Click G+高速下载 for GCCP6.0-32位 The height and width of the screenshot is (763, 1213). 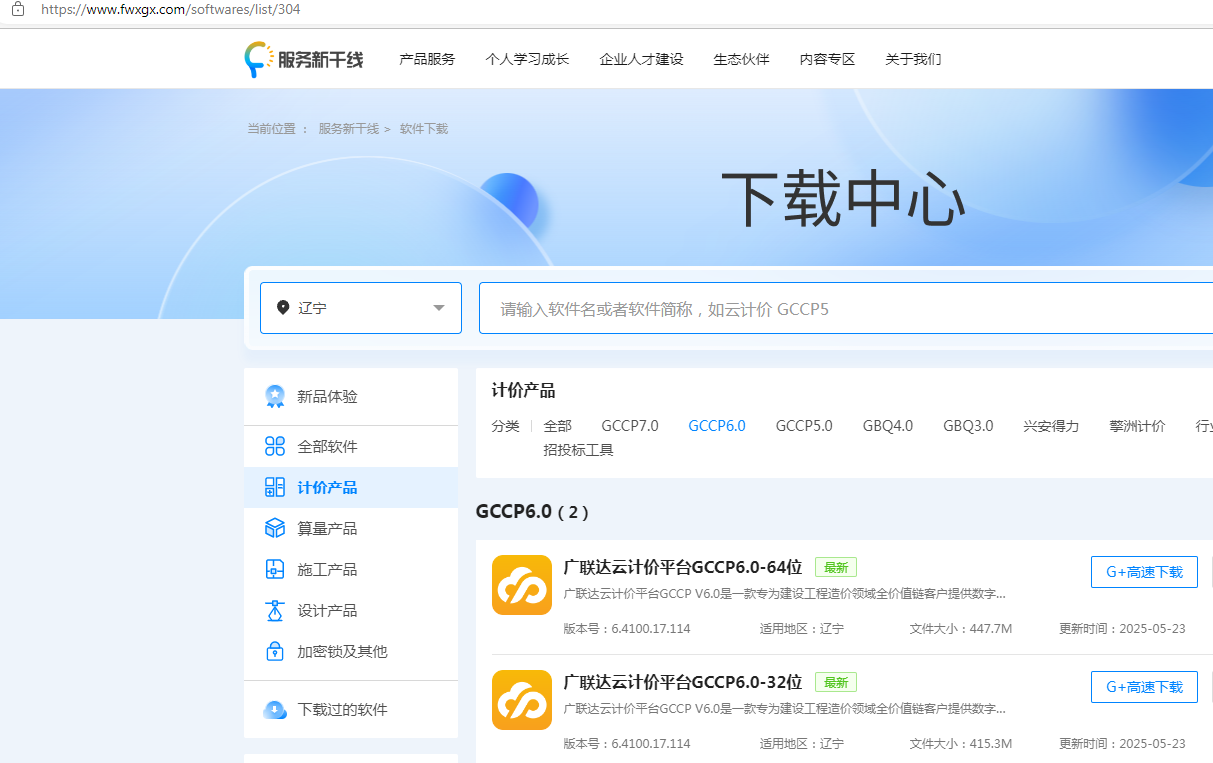1144,687
